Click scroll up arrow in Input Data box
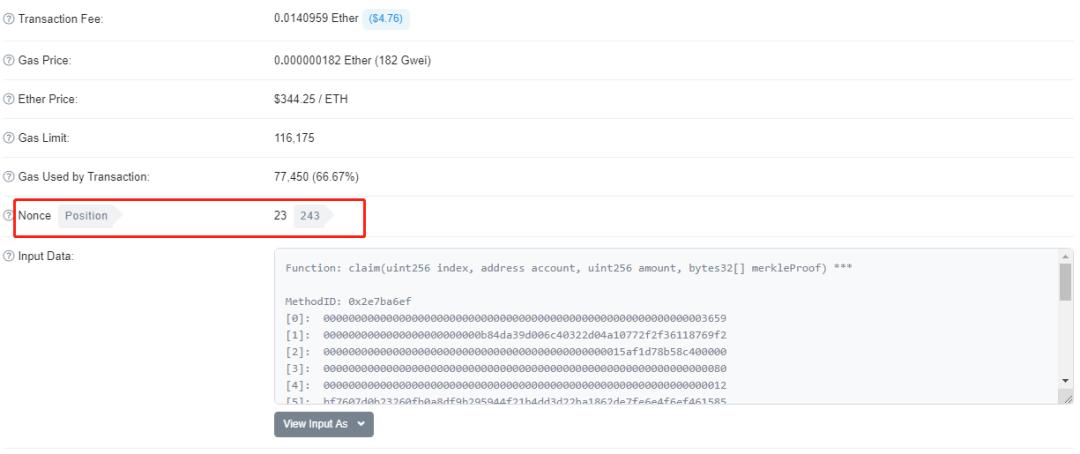 (x=1066, y=256)
